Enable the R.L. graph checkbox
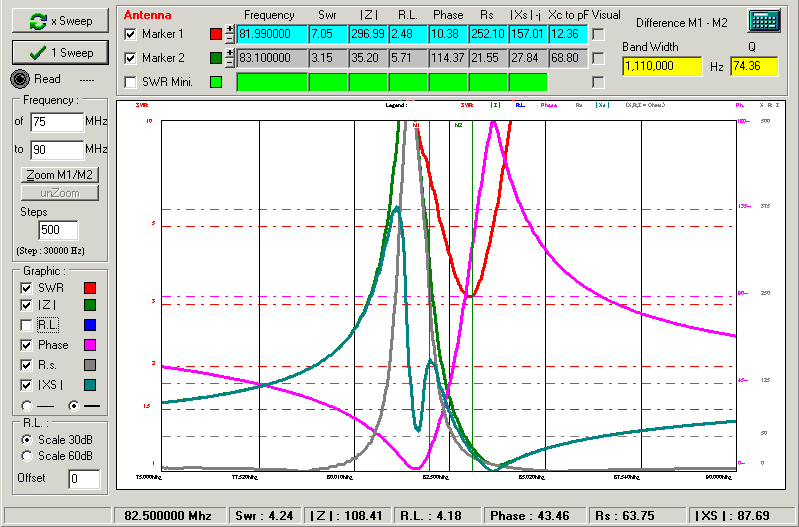This screenshot has width=799, height=527. (x=26, y=326)
